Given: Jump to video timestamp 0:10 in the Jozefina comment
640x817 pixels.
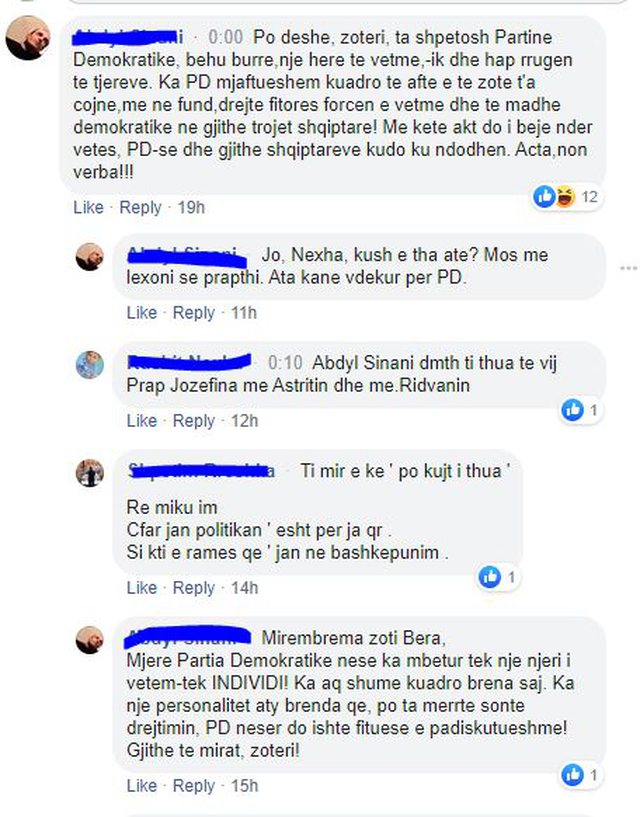Looking at the screenshot, I should point(285,363).
